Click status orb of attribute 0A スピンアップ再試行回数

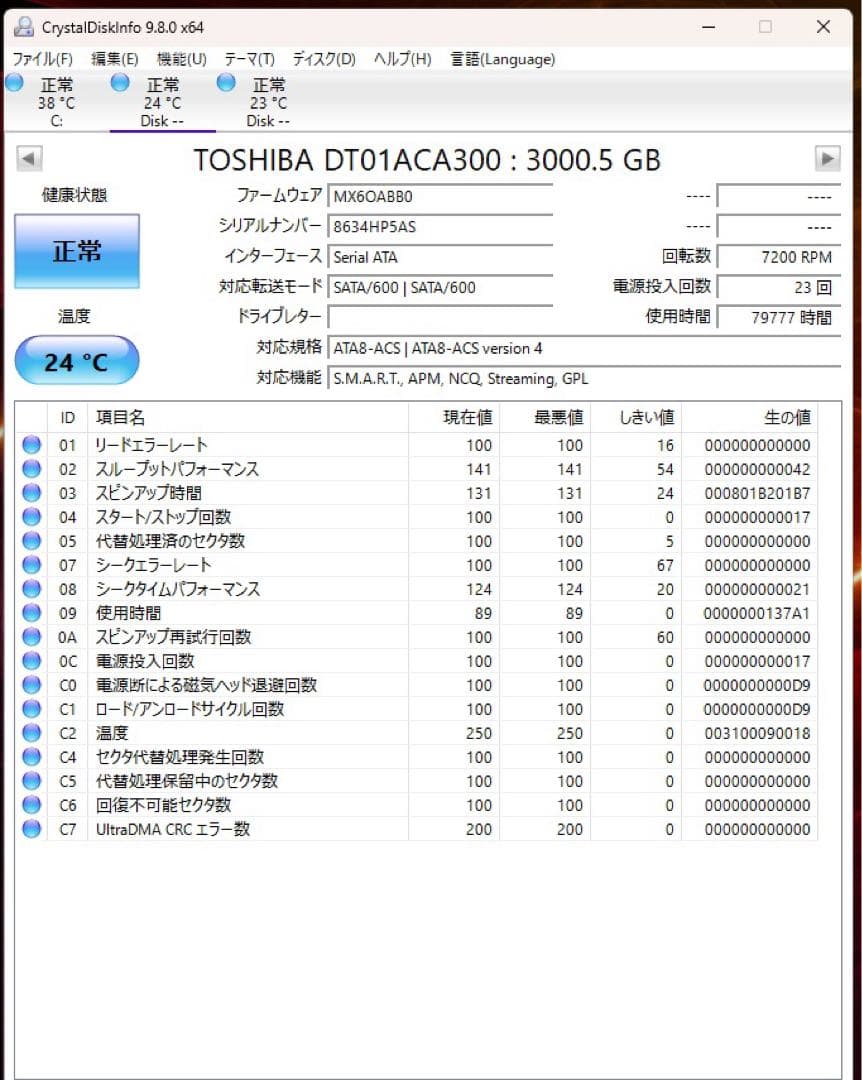32,637
